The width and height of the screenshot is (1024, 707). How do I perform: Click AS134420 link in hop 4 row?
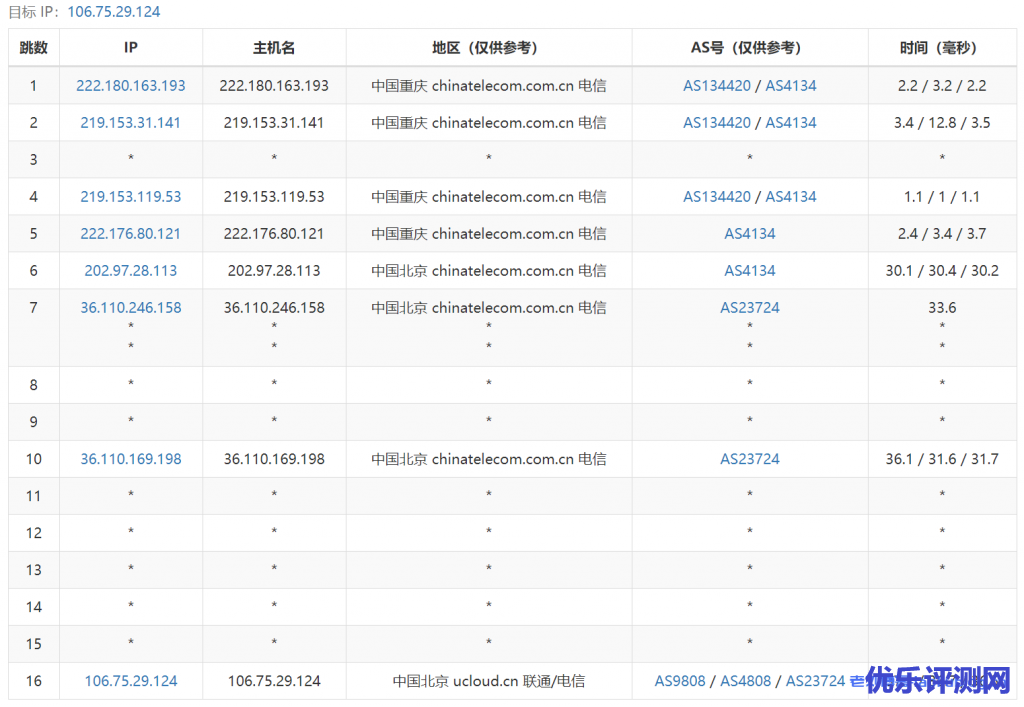[x=716, y=197]
